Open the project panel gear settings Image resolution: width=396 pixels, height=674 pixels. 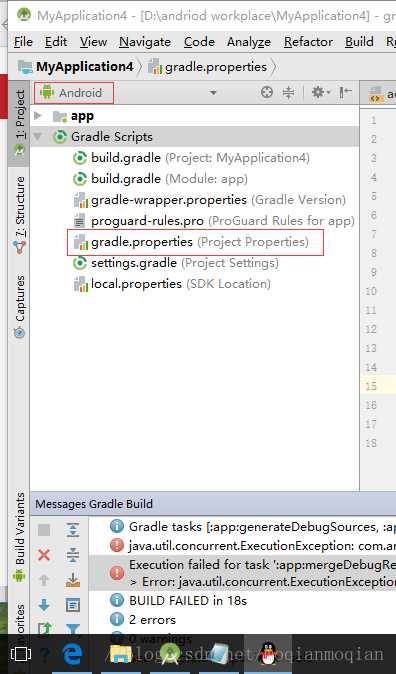[320, 92]
